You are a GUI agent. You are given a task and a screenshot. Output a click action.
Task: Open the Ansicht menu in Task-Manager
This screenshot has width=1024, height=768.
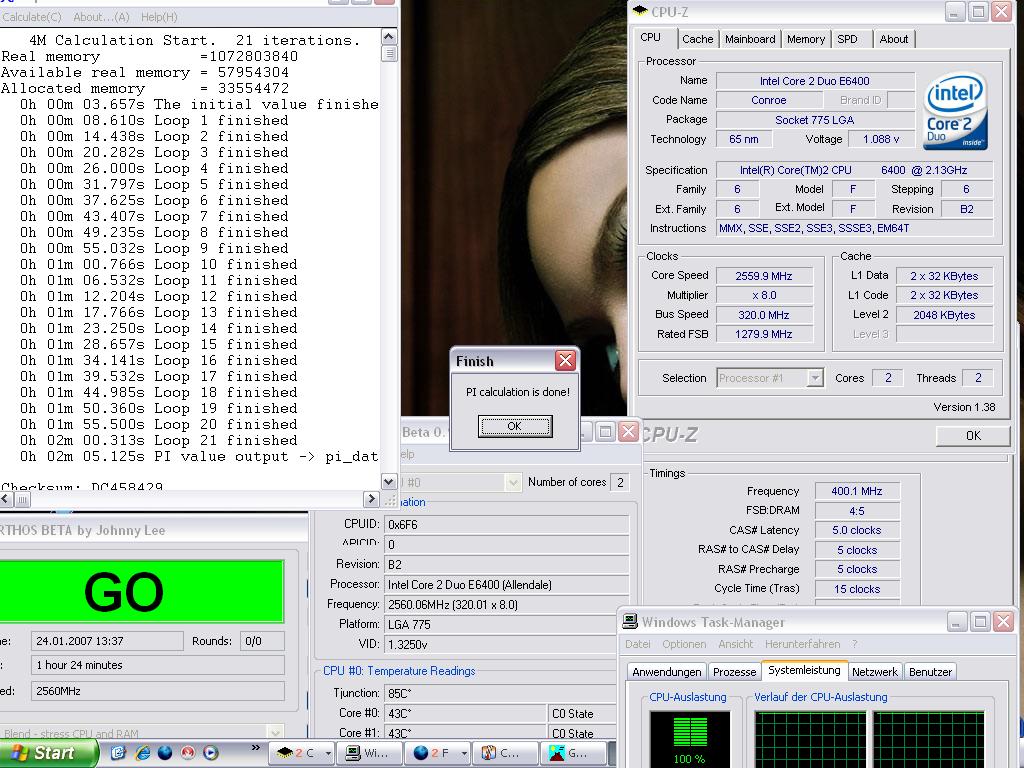coord(735,644)
